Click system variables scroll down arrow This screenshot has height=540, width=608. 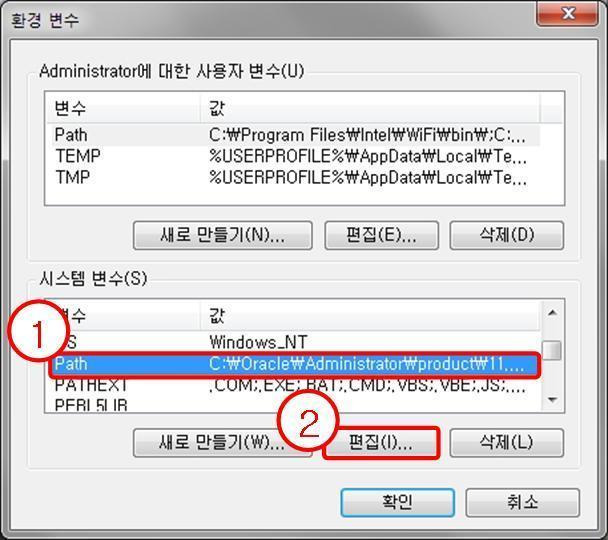(x=552, y=399)
